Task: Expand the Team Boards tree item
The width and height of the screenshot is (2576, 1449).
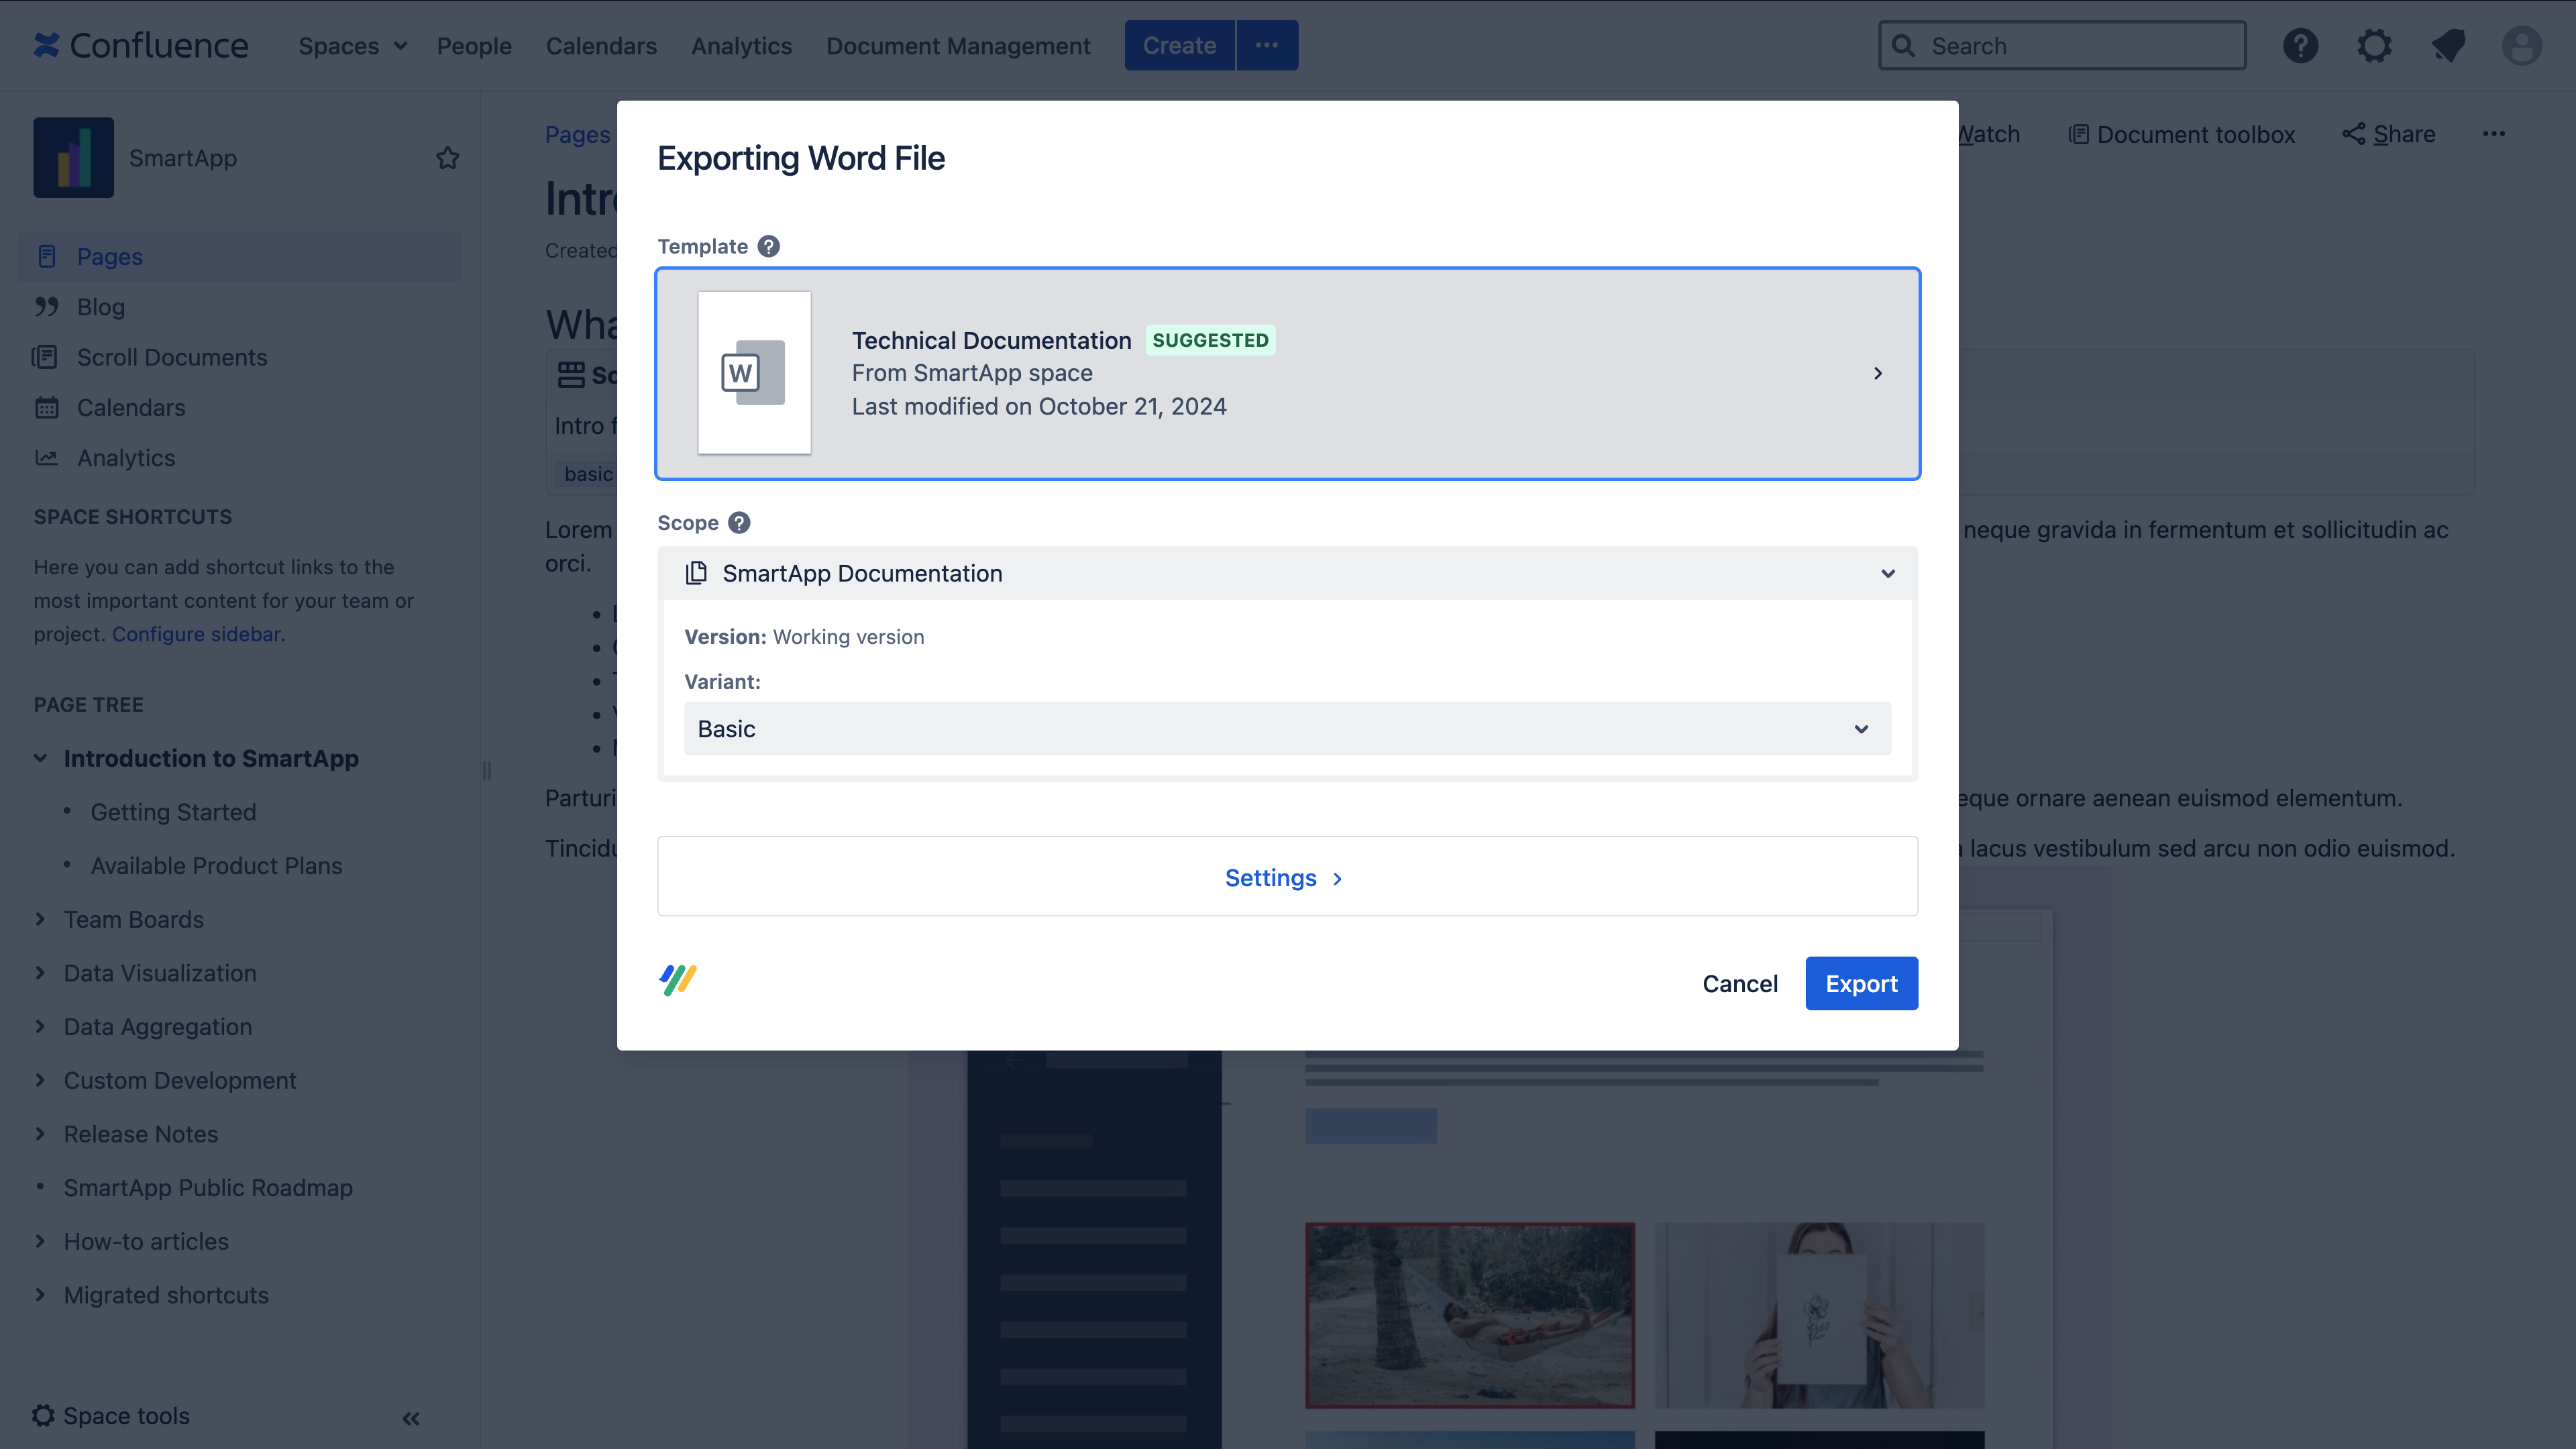Action: (x=40, y=919)
